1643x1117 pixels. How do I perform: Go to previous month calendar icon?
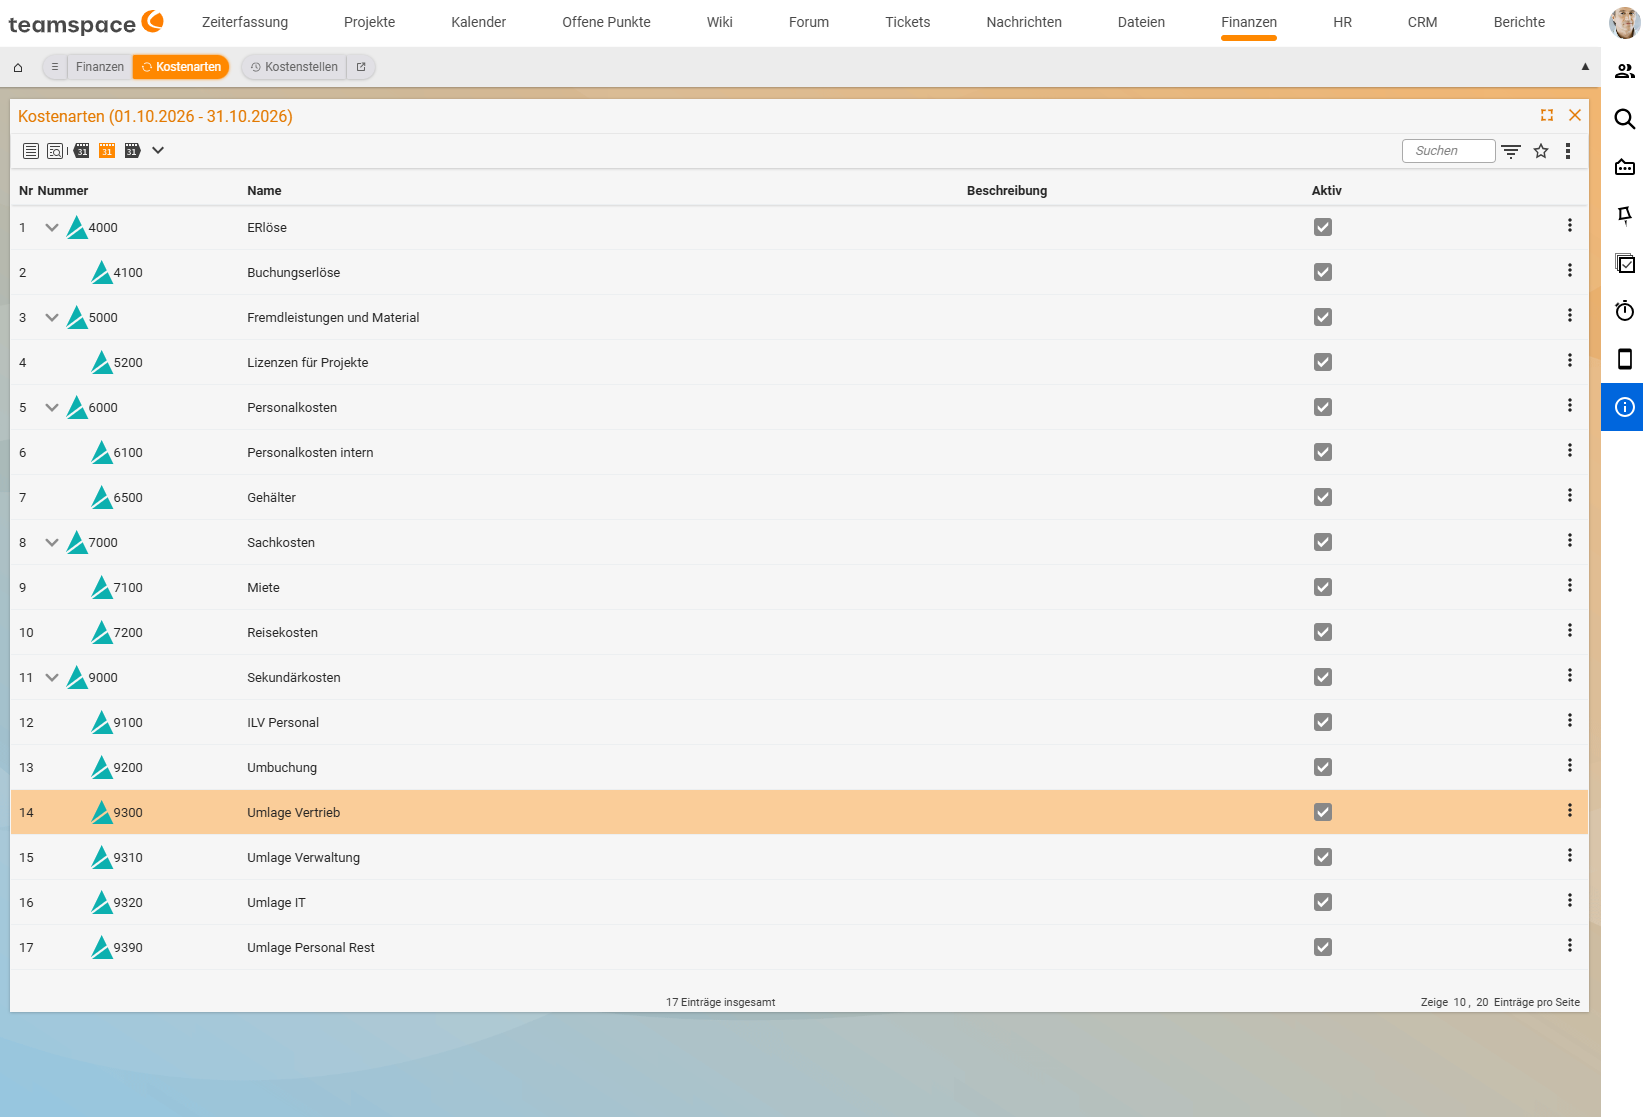82,151
